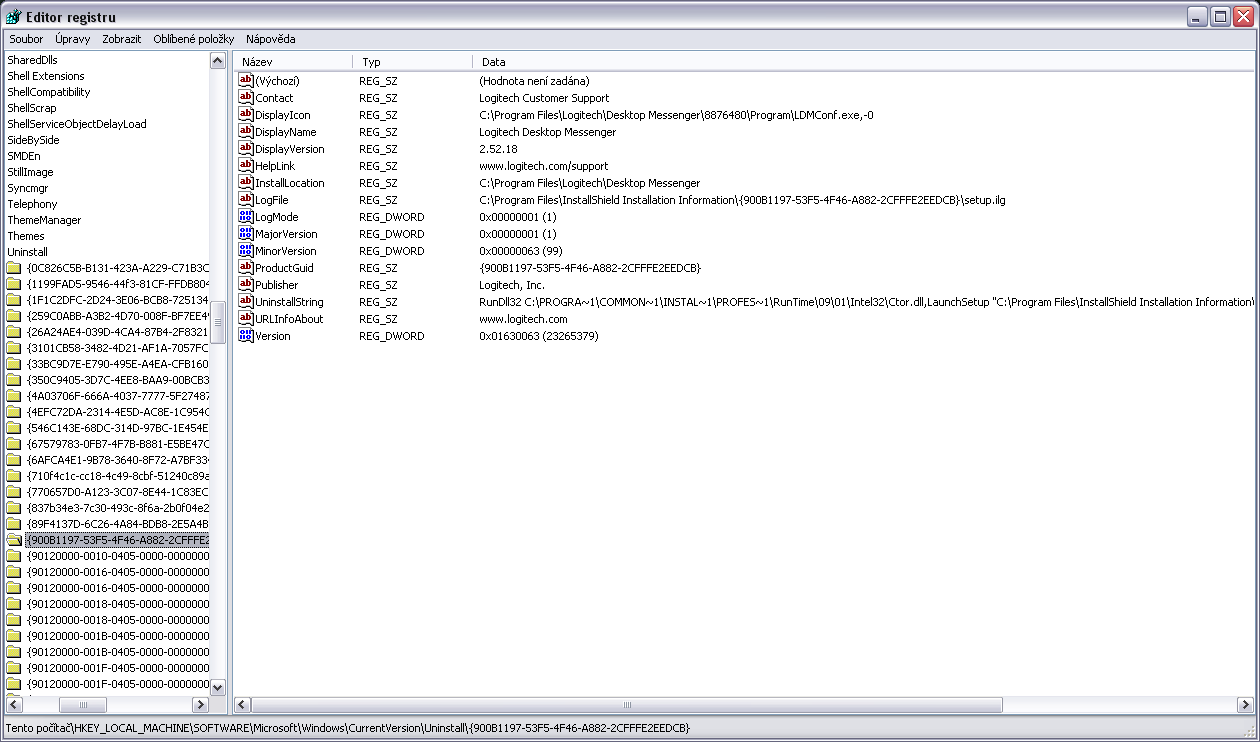The height and width of the screenshot is (742, 1260).
Task: Select the Shell Extensions key
Action: click(x=46, y=76)
